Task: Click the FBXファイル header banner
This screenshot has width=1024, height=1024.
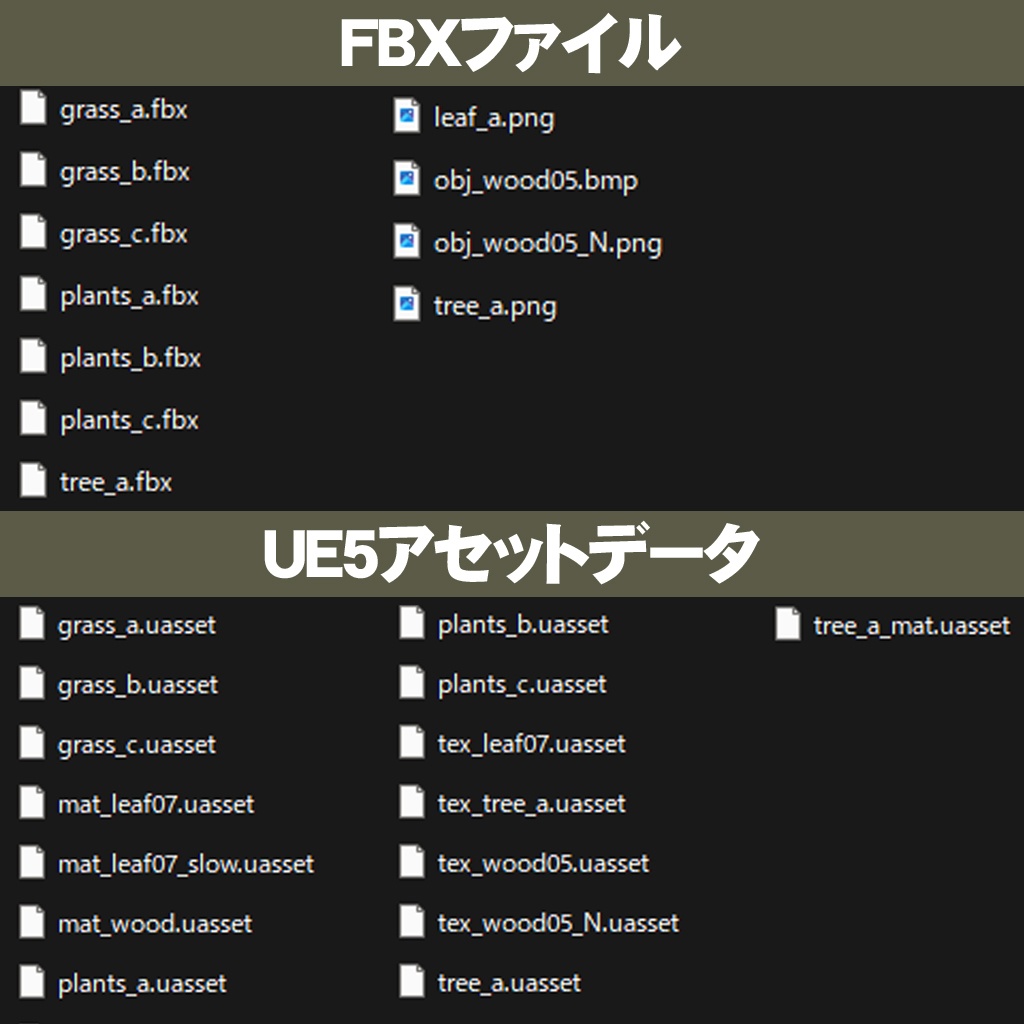Action: coord(512,40)
